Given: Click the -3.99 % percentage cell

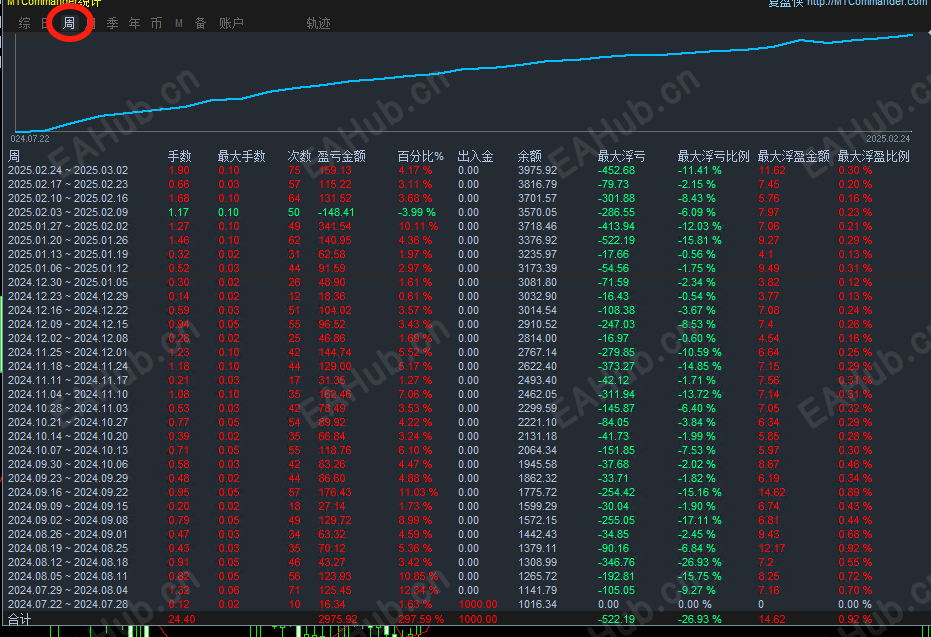Looking at the screenshot, I should click(x=417, y=212).
